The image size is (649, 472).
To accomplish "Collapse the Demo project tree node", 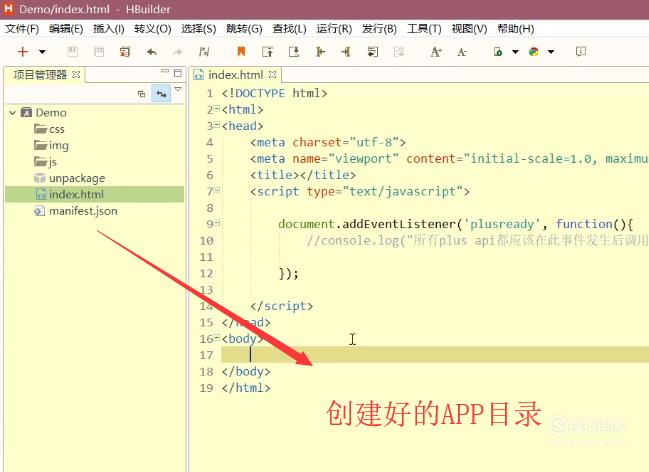I will point(12,113).
